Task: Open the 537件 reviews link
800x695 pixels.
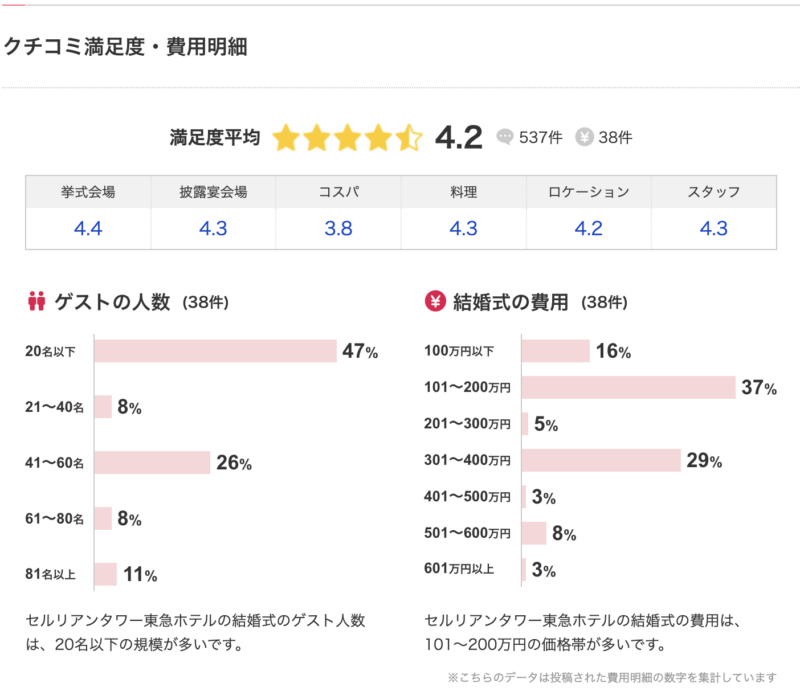Action: click(x=536, y=137)
